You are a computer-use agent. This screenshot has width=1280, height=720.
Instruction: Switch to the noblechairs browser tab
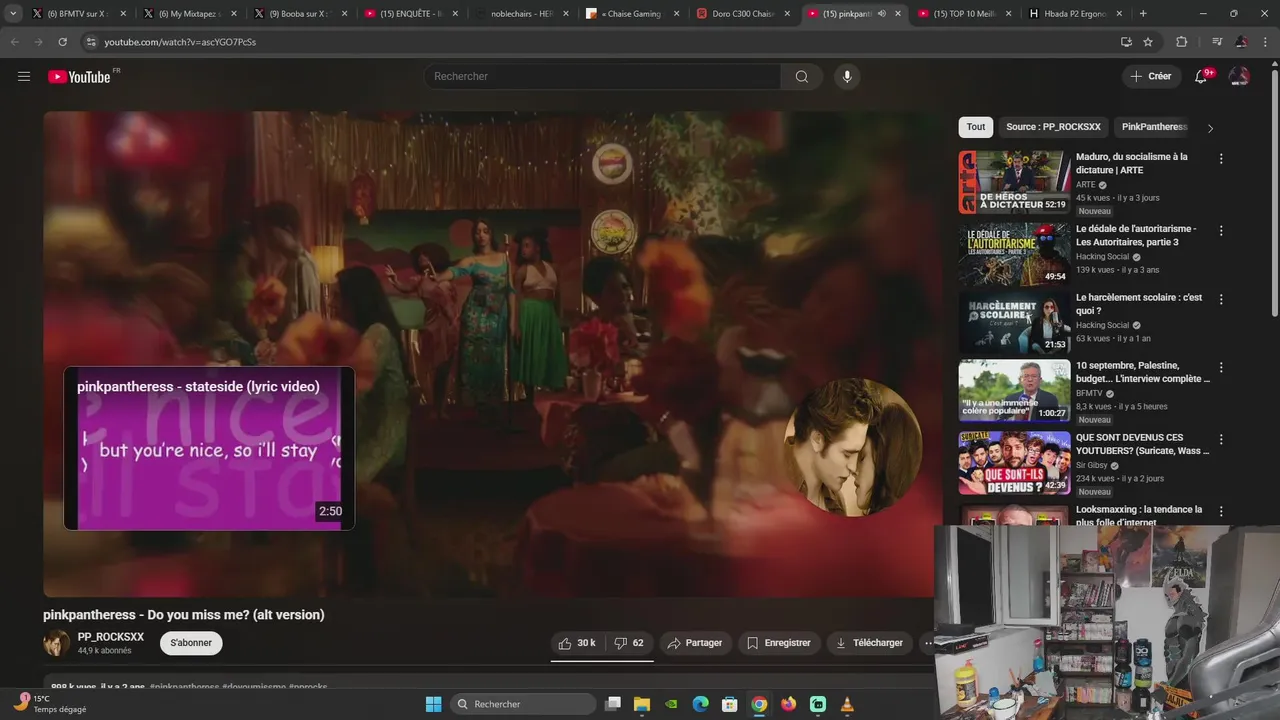tap(520, 14)
